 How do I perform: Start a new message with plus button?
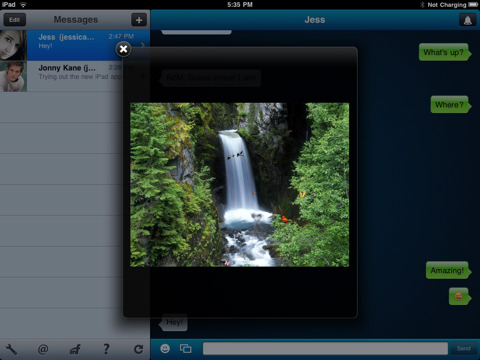point(139,20)
